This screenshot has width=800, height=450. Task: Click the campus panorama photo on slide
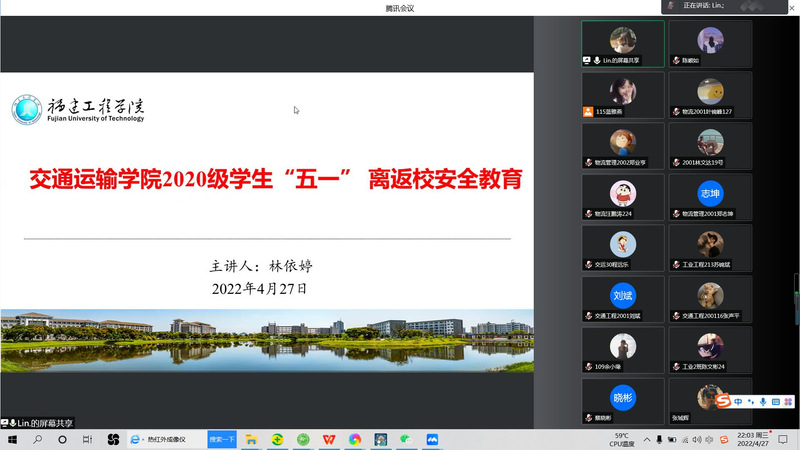coord(267,340)
